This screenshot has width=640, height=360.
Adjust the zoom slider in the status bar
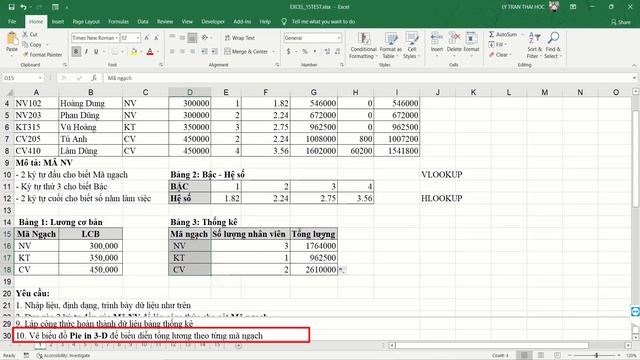(596, 356)
